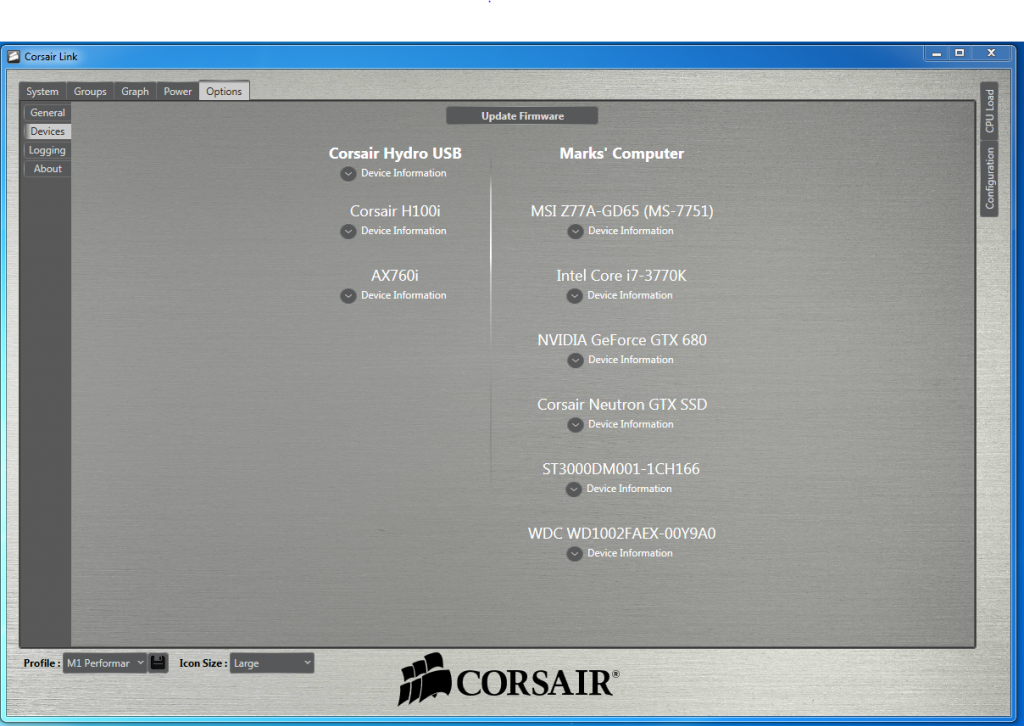Switch to the Power tab
The height and width of the screenshot is (726, 1024).
coord(178,91)
